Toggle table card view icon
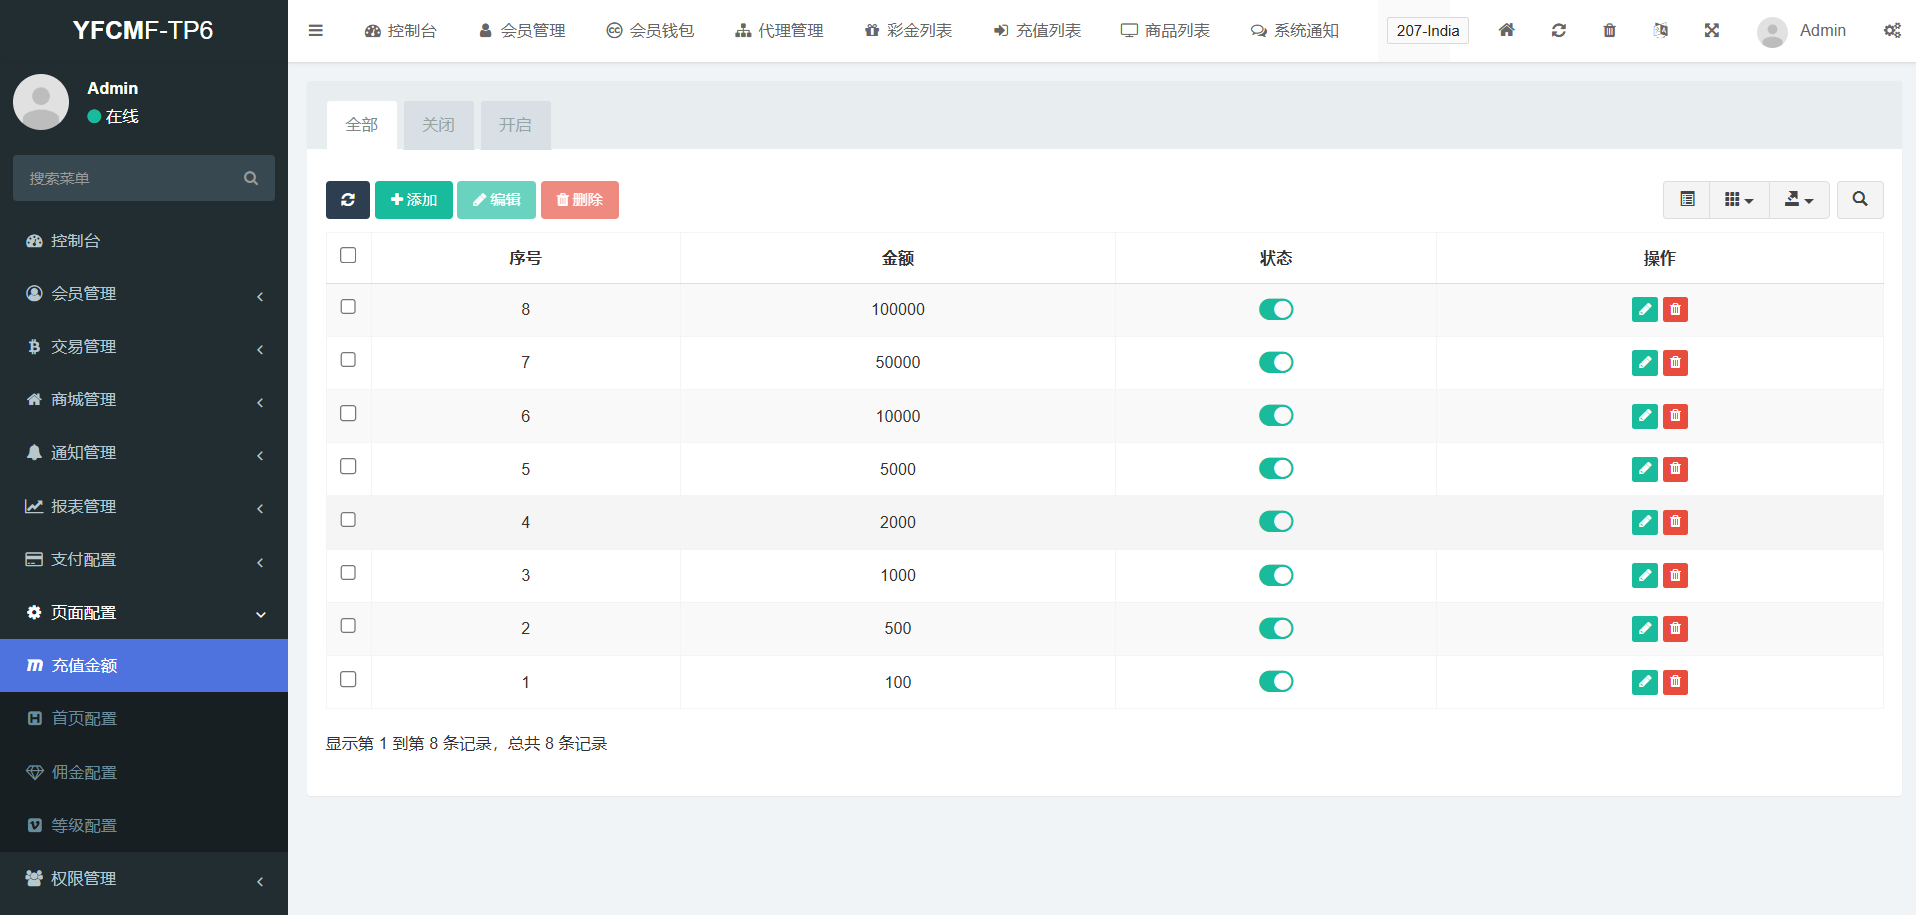 [1687, 200]
